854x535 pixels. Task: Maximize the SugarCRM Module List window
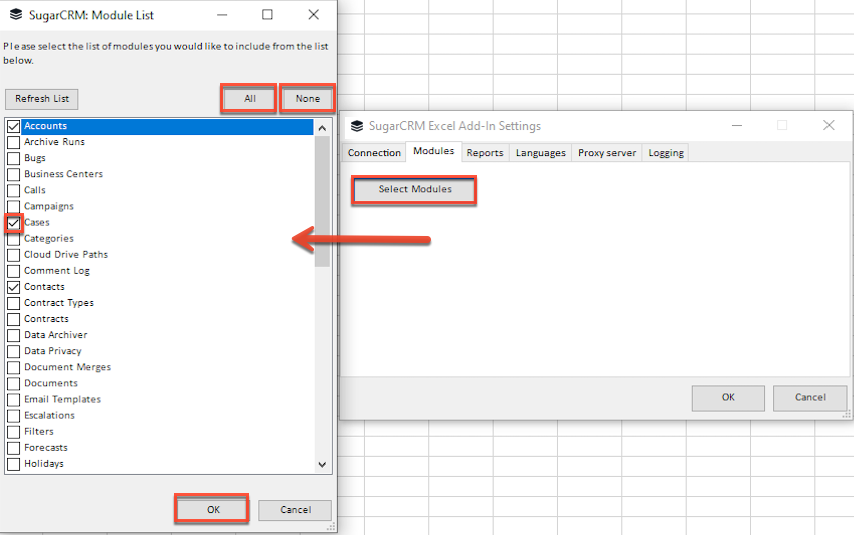point(267,15)
